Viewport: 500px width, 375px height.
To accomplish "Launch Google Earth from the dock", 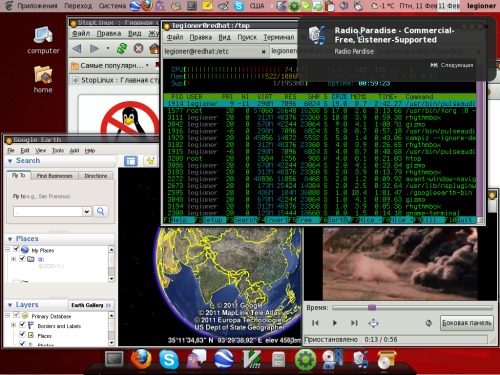I will pos(223,359).
